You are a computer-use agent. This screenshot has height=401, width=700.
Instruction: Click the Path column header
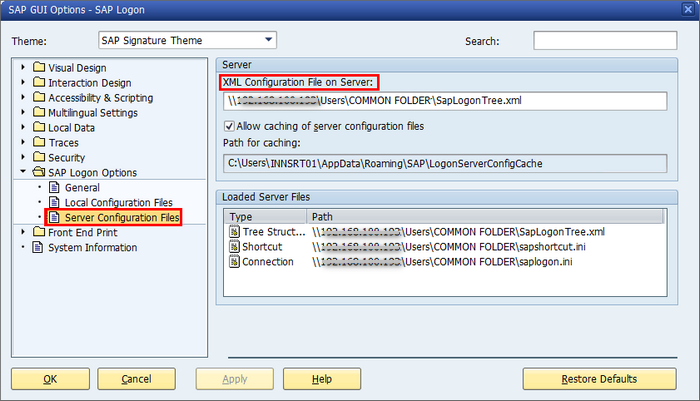tap(485, 217)
